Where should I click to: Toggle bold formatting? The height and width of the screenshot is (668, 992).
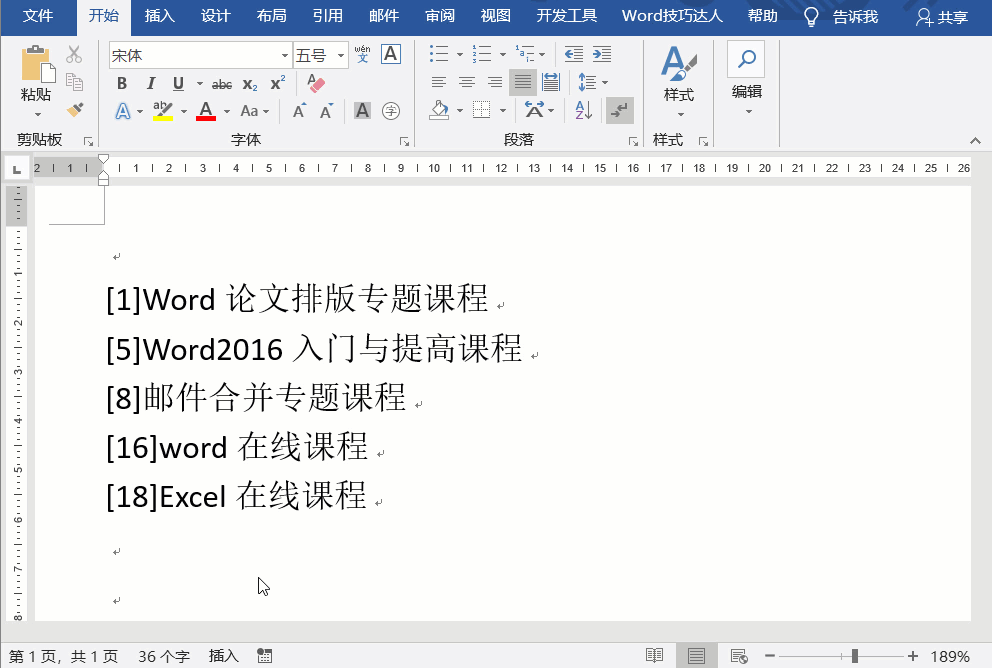[x=122, y=83]
